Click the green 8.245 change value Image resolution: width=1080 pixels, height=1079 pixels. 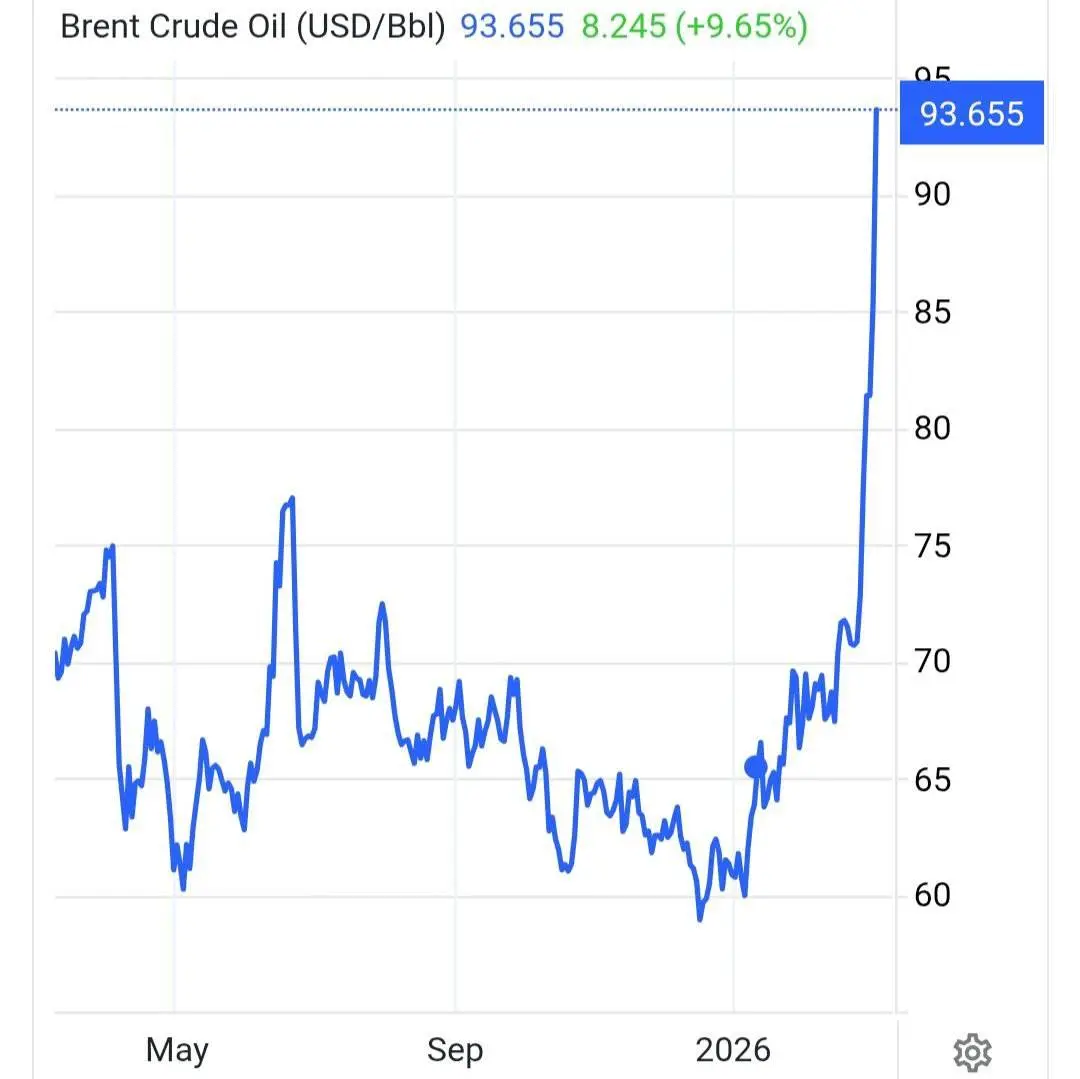pos(624,27)
